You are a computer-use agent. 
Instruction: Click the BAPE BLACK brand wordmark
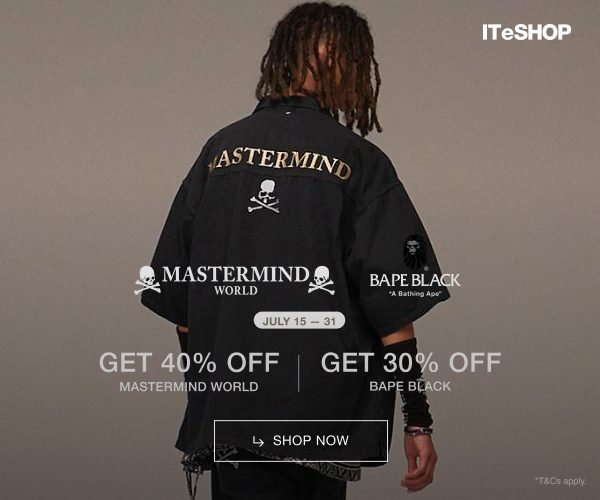point(415,280)
